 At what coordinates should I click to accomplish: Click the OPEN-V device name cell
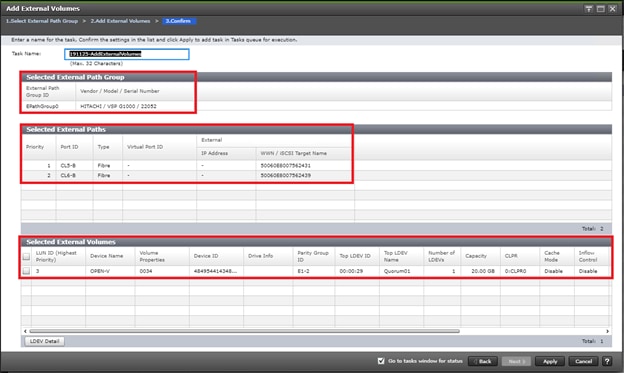coord(99,271)
